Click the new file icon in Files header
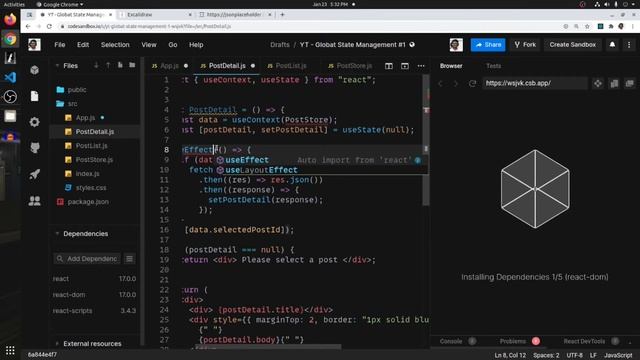Screen dimensions: 640x360 click(x=120, y=65)
